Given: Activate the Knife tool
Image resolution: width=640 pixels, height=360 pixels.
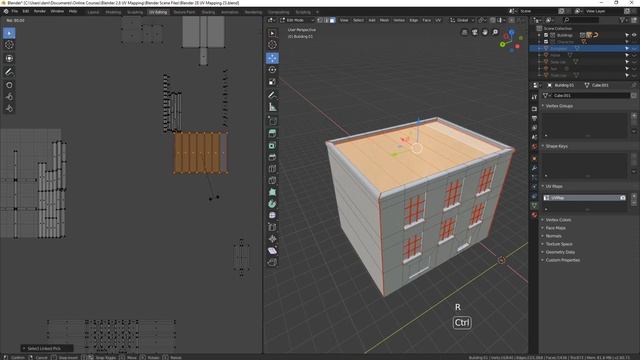Looking at the screenshot, I should tap(272, 180).
